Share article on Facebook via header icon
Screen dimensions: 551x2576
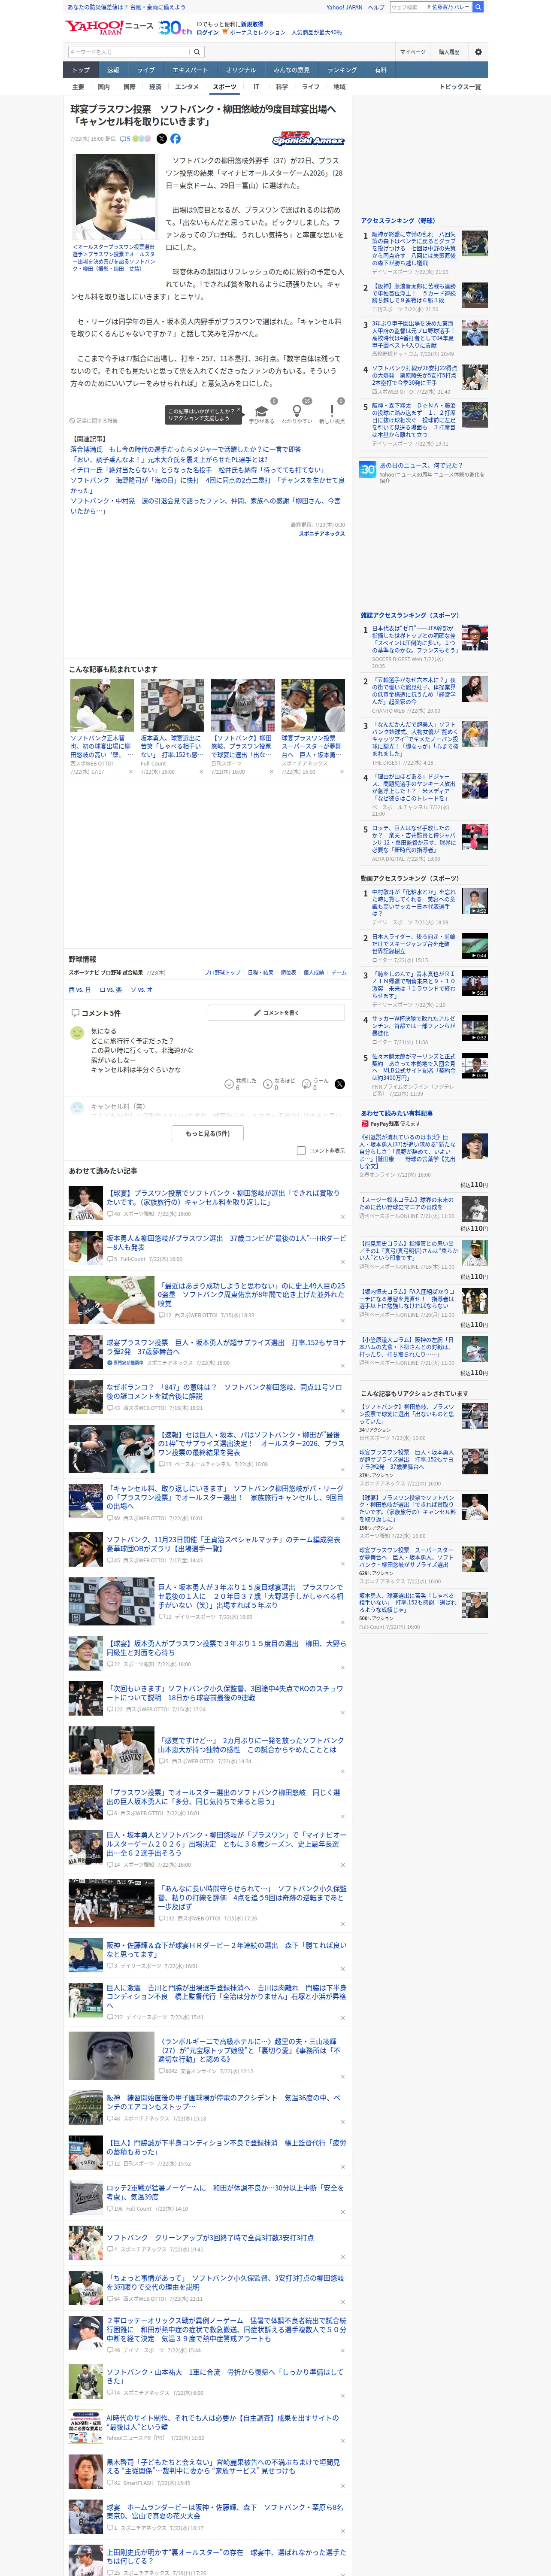click(175, 139)
